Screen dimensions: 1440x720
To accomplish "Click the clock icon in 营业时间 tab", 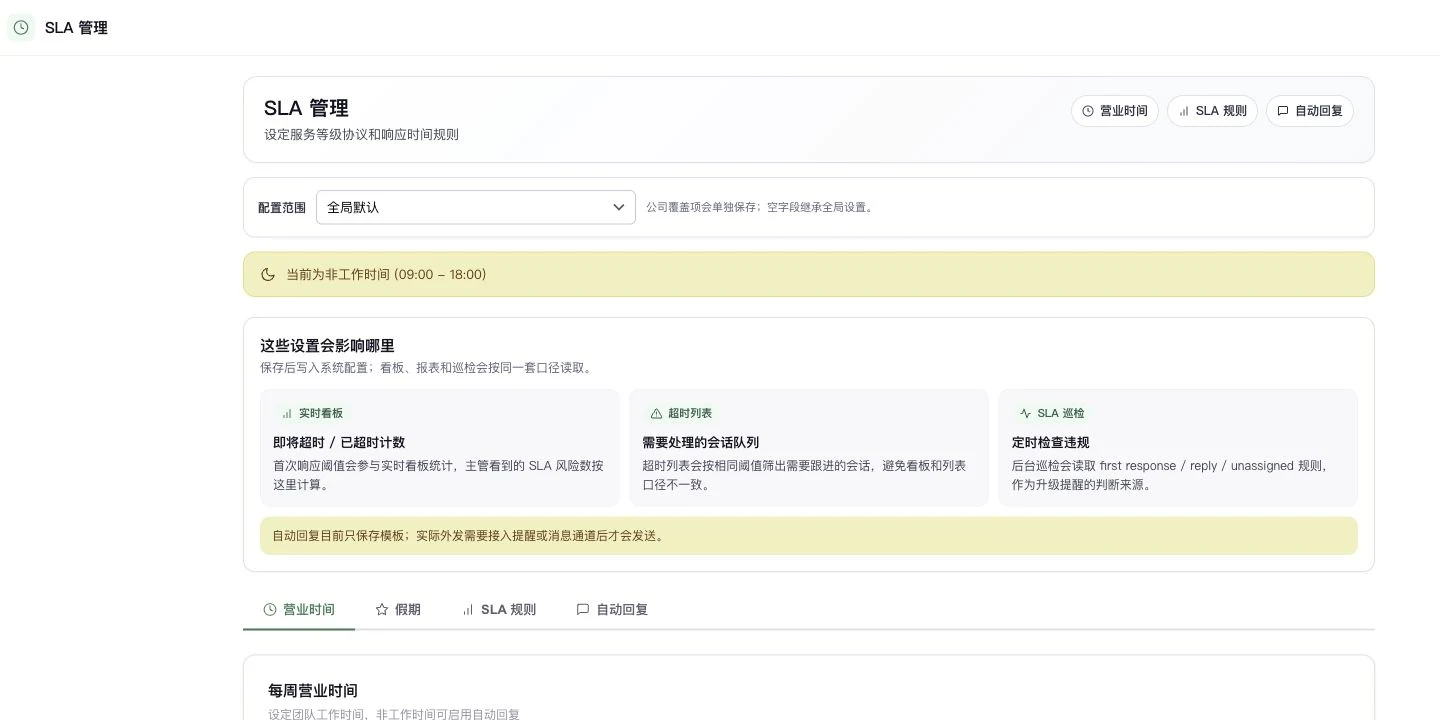I will pos(270,609).
